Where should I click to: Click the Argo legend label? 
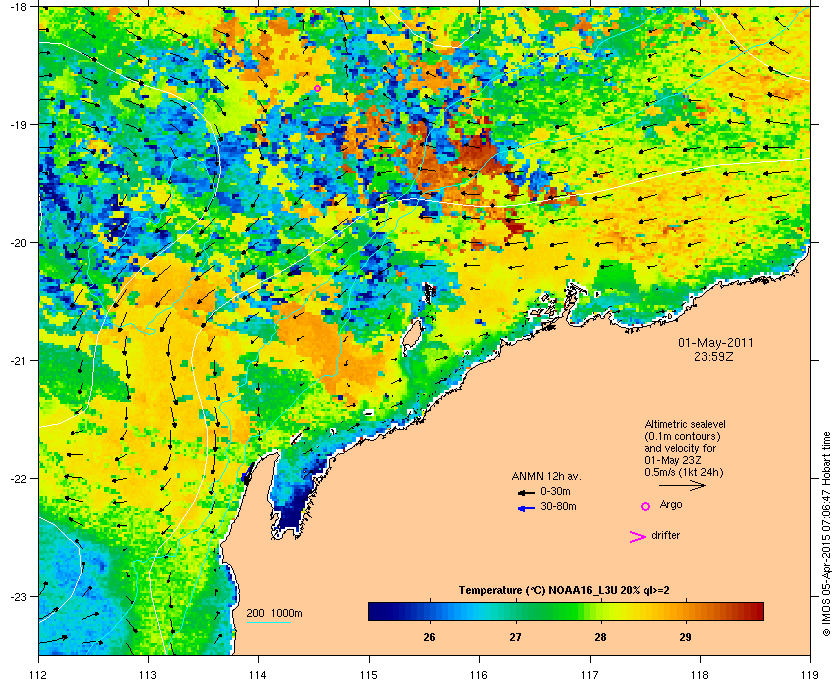click(x=671, y=505)
